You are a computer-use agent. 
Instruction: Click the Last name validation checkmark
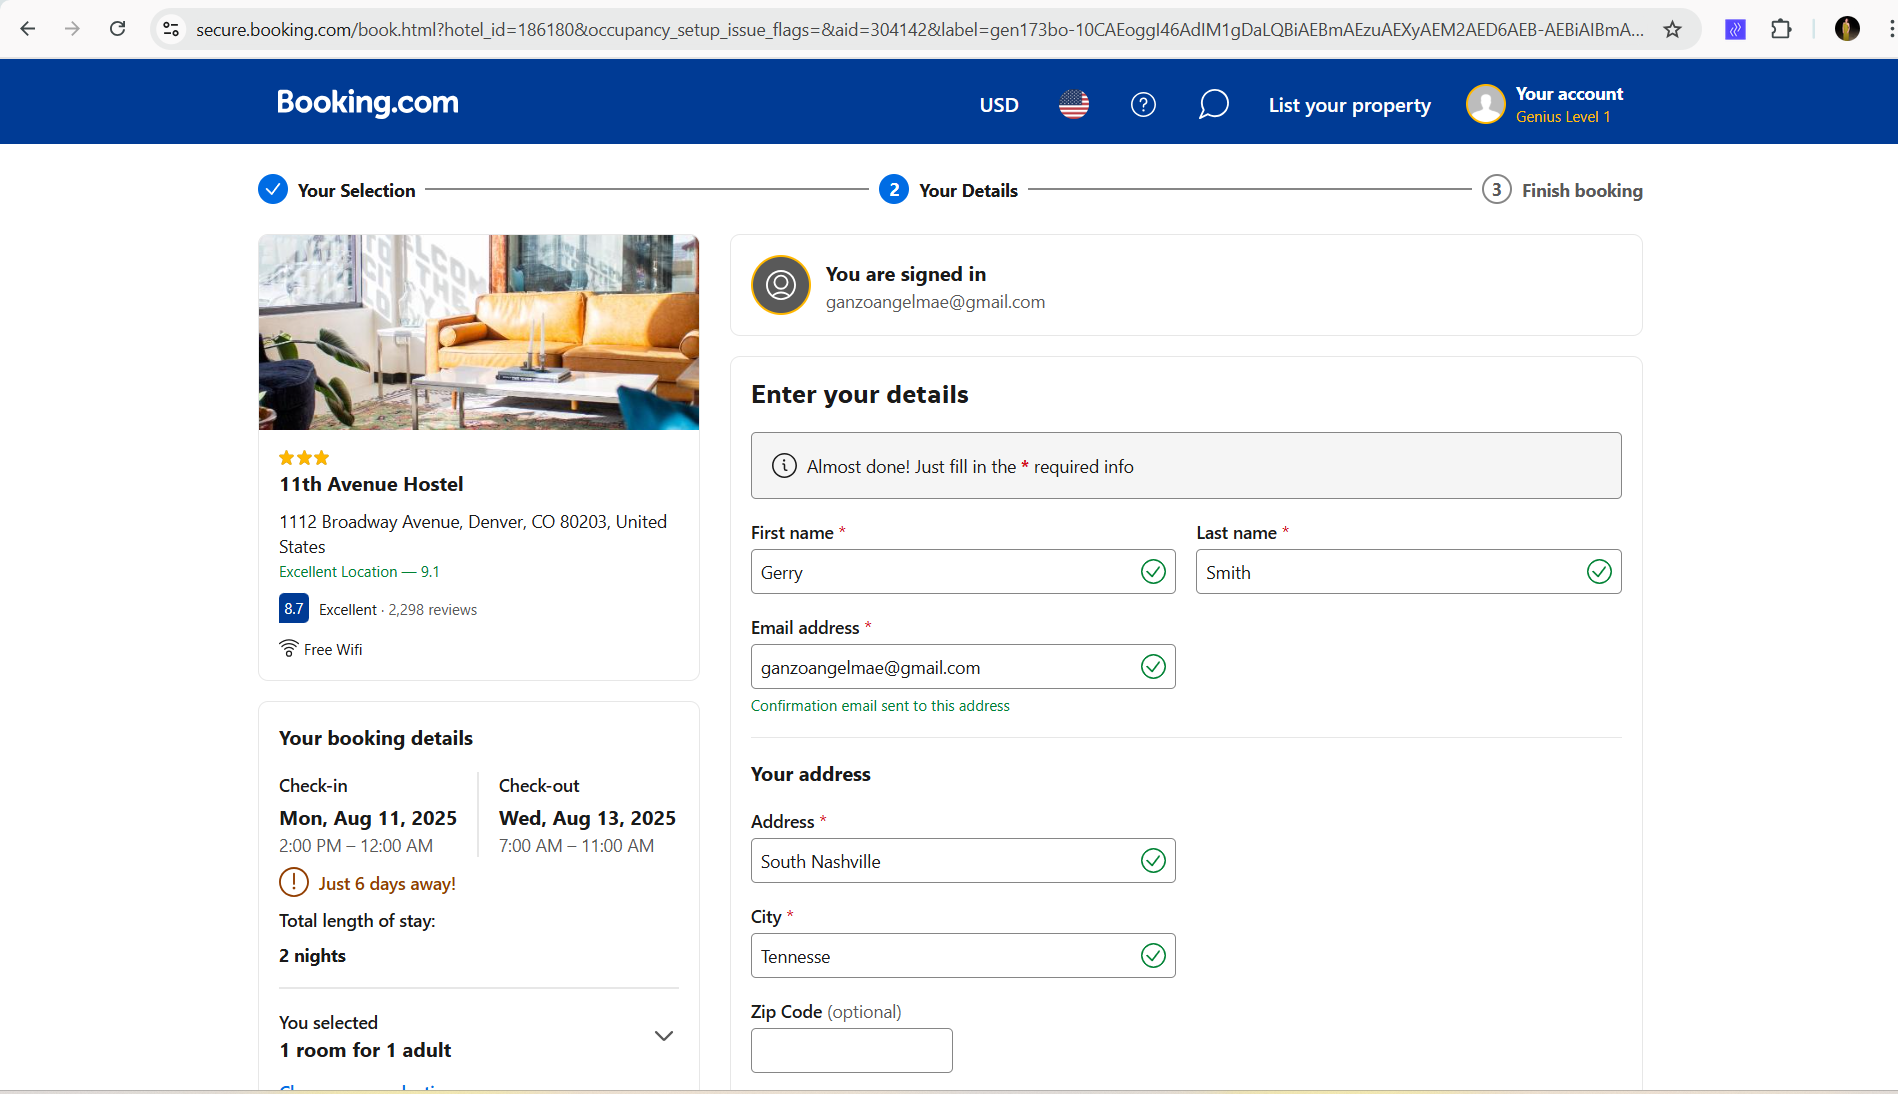tap(1599, 571)
